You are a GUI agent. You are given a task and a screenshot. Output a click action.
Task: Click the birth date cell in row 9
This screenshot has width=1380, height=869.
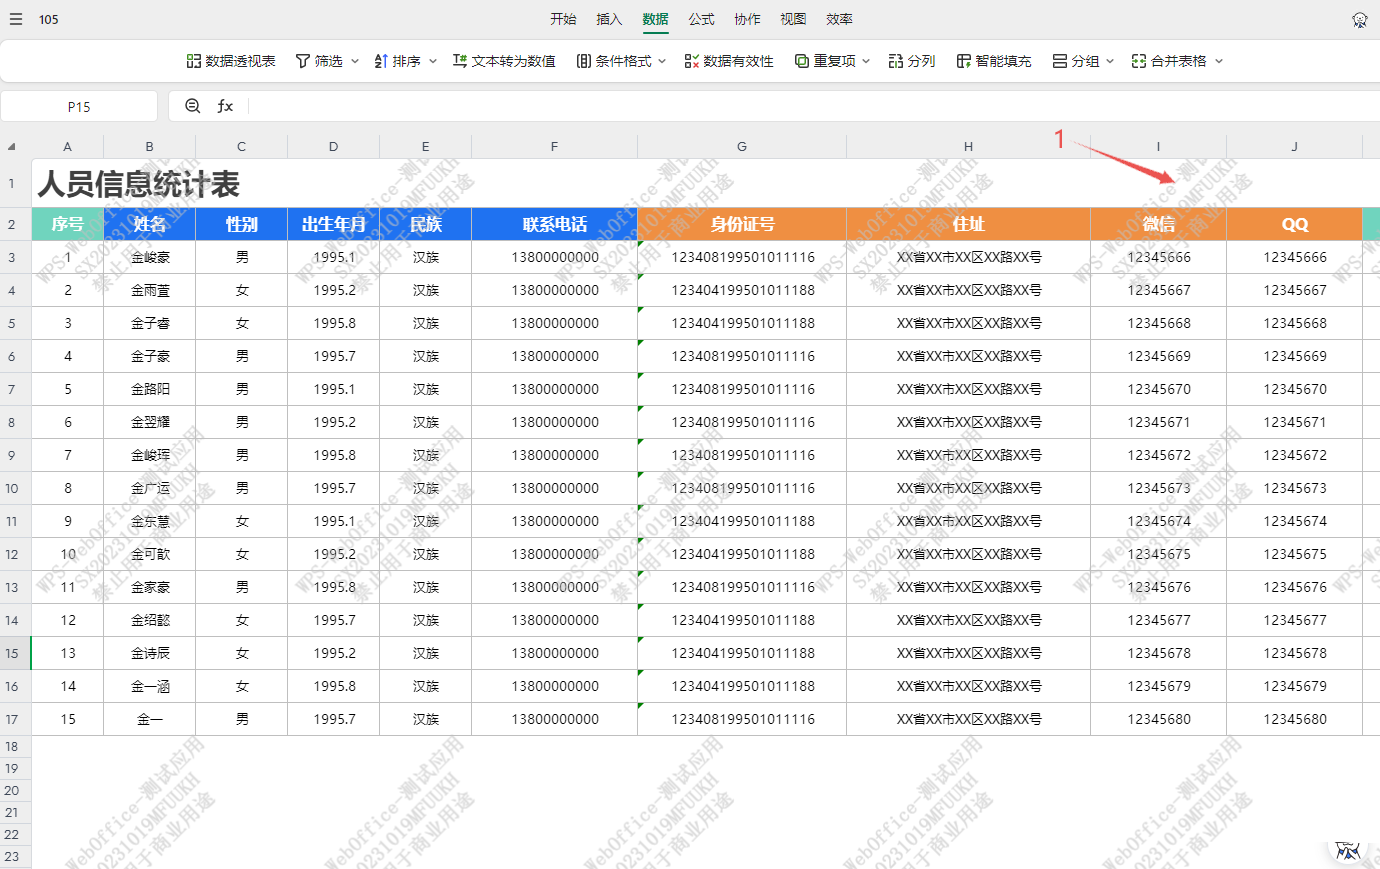[333, 455]
